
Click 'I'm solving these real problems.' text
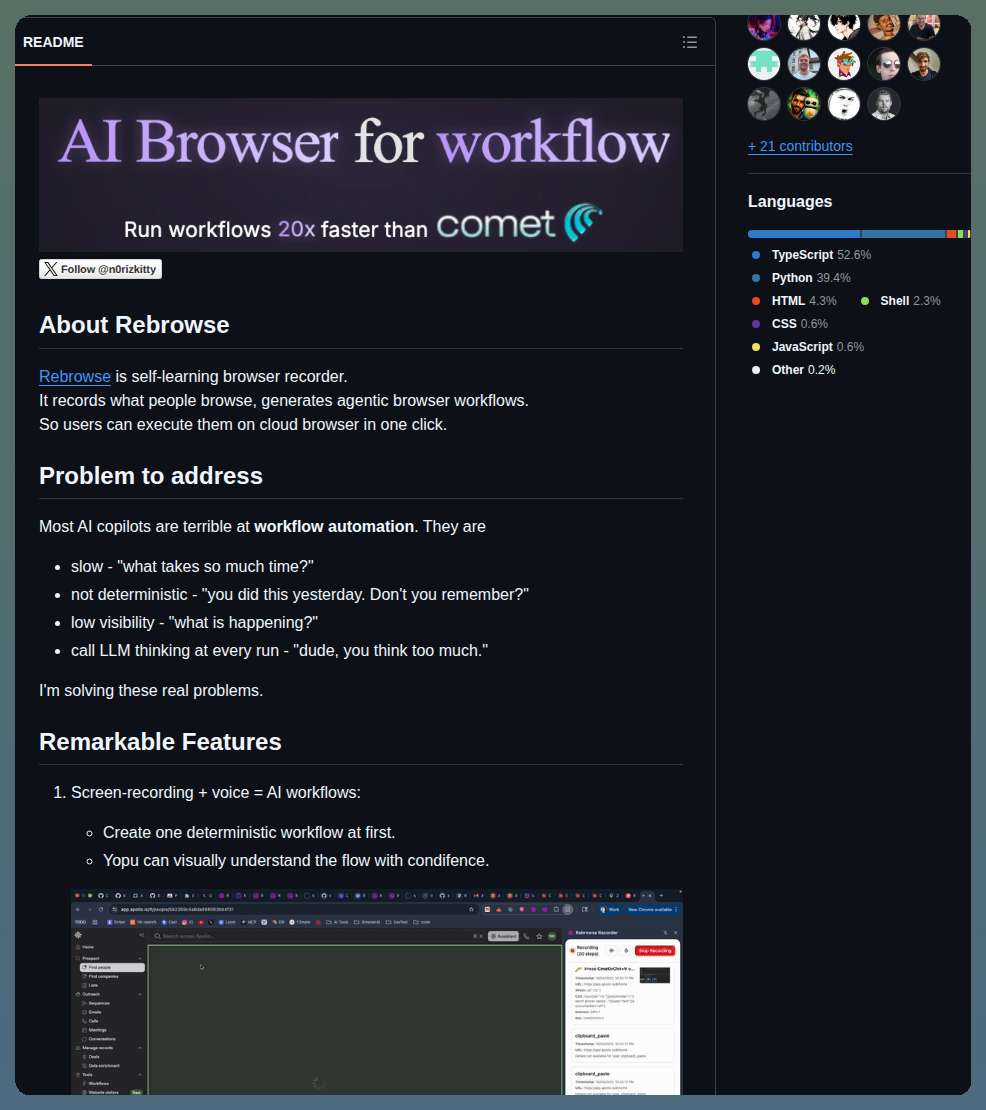coord(151,691)
